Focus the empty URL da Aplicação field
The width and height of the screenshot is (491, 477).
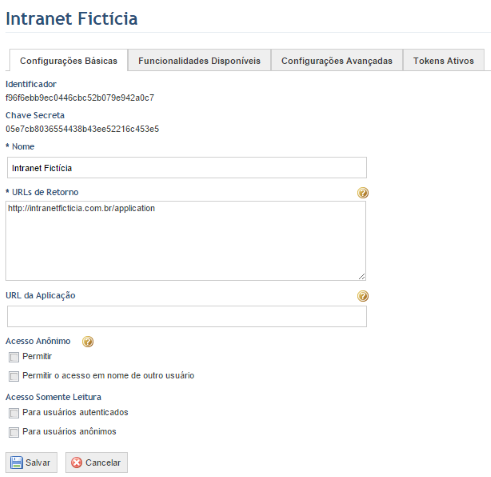pyautogui.click(x=187, y=316)
